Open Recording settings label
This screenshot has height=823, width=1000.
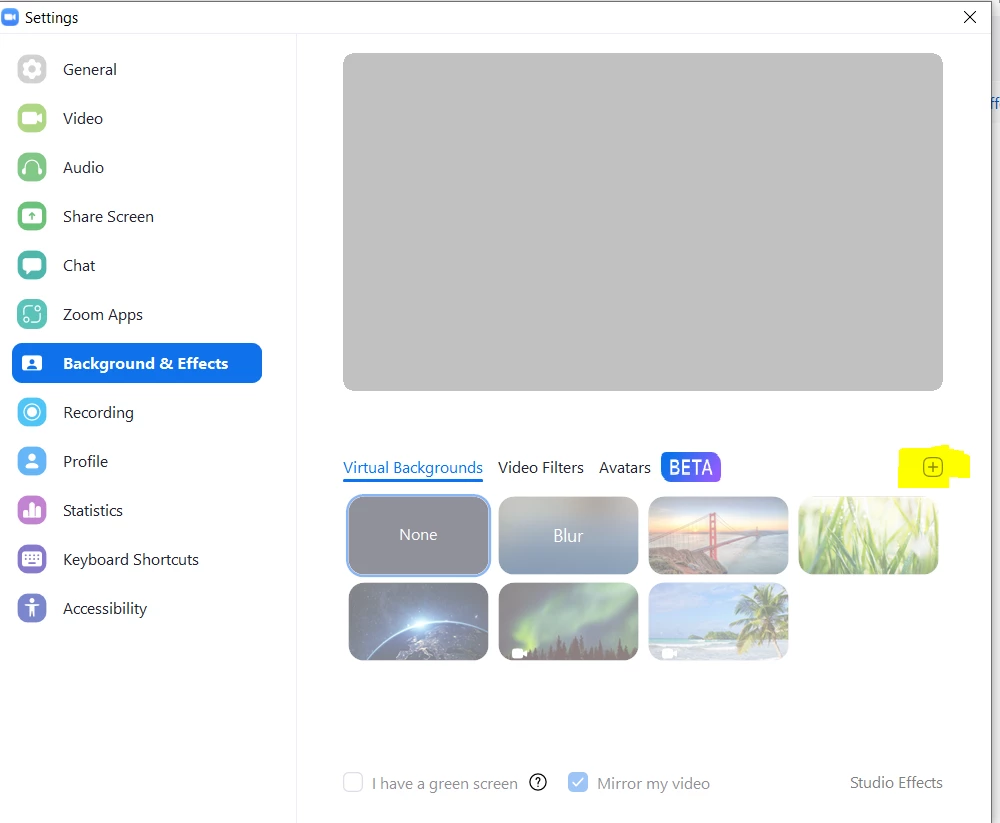point(99,413)
